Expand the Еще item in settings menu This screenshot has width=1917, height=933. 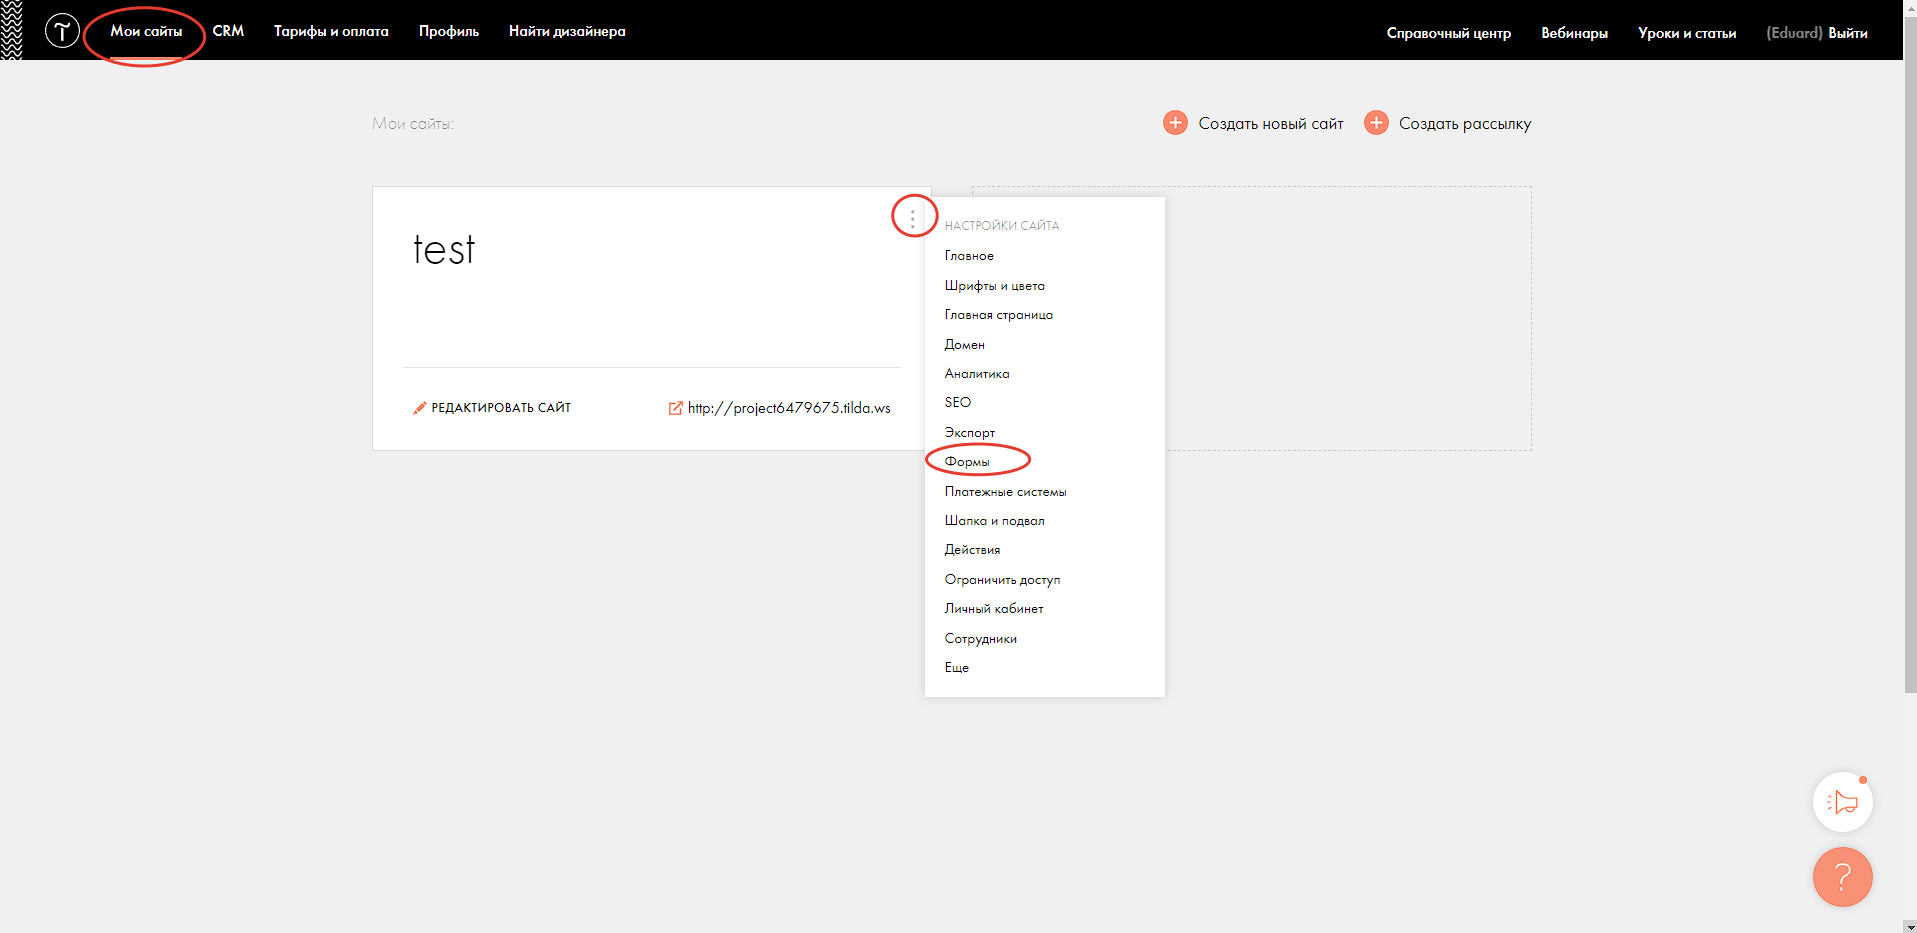pos(956,668)
